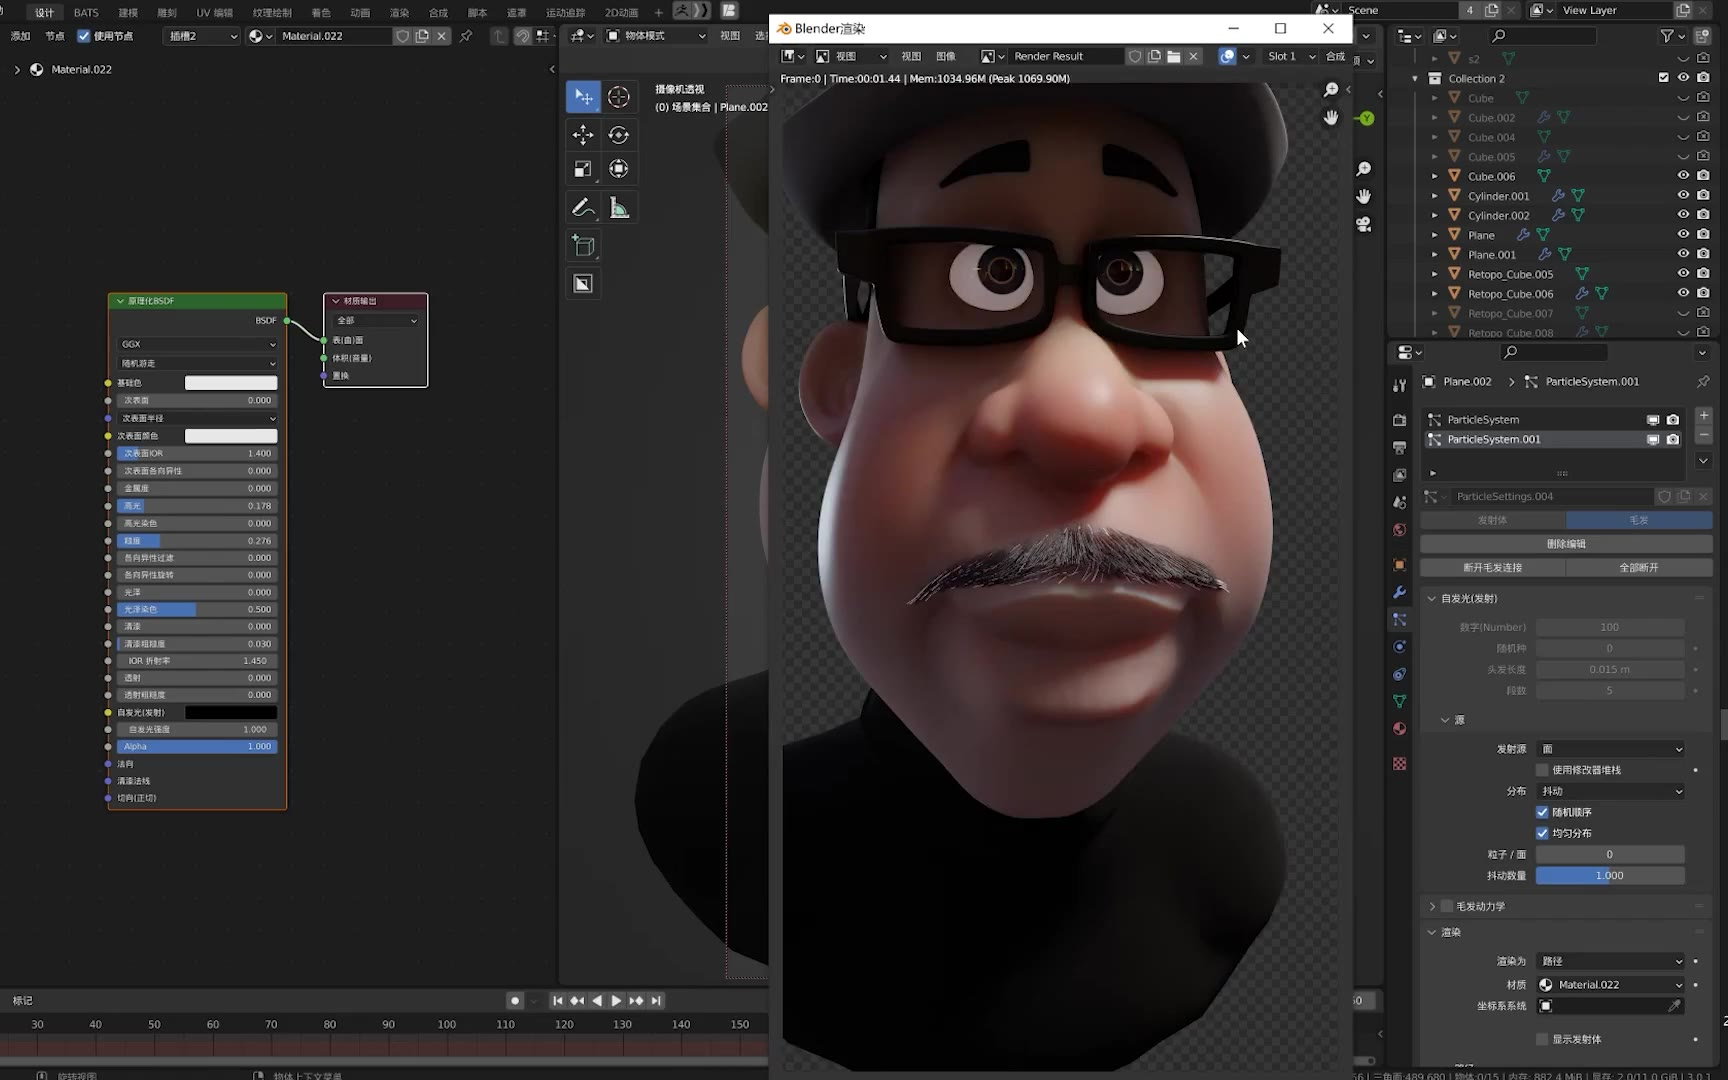The height and width of the screenshot is (1080, 1728).
Task: Hide Cylinder.001 in the outliner
Action: point(1683,196)
